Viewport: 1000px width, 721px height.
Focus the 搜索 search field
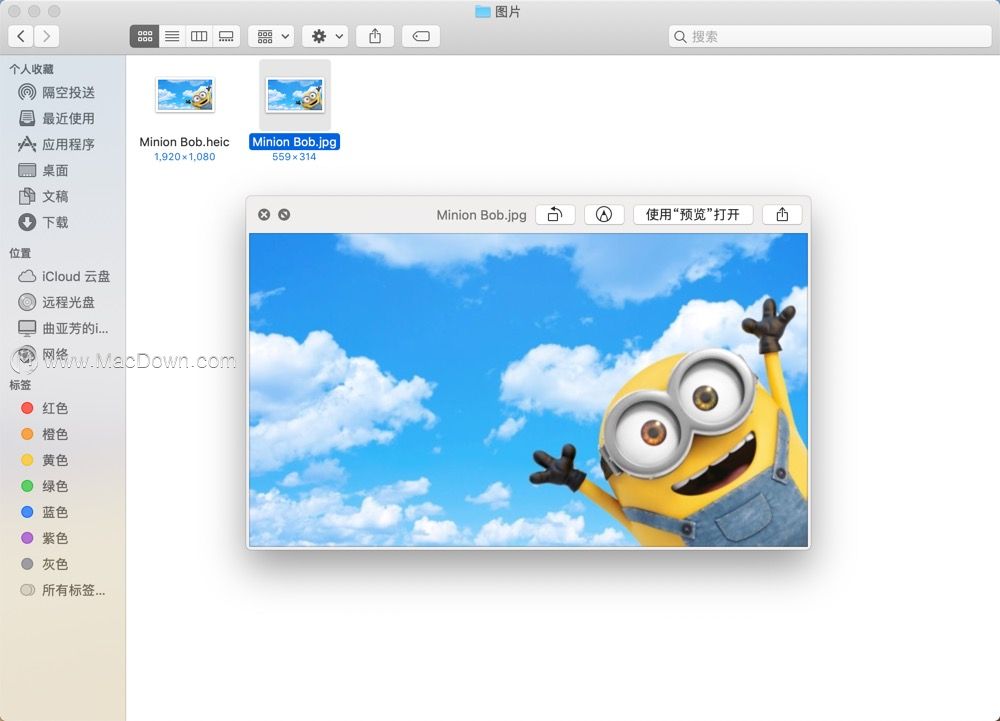click(830, 36)
